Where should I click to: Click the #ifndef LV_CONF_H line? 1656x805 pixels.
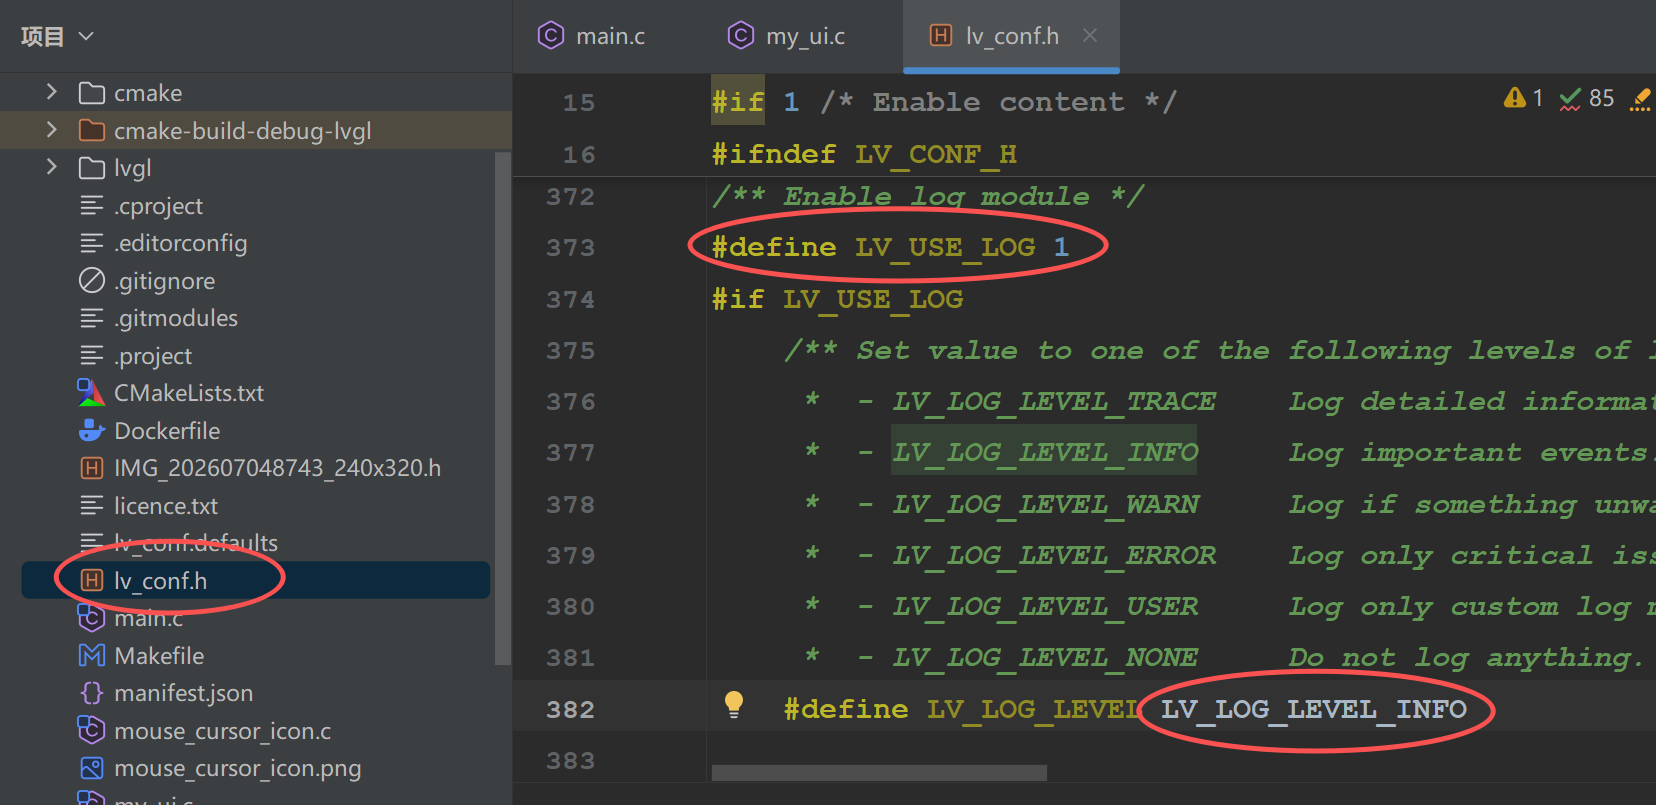point(864,154)
